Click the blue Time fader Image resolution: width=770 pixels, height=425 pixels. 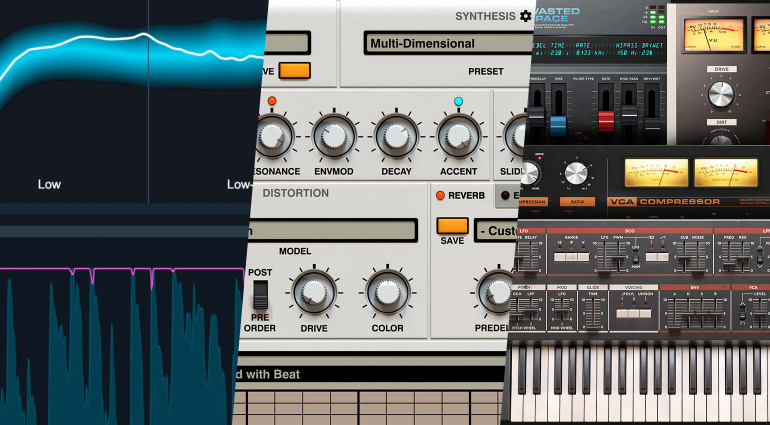click(x=557, y=125)
